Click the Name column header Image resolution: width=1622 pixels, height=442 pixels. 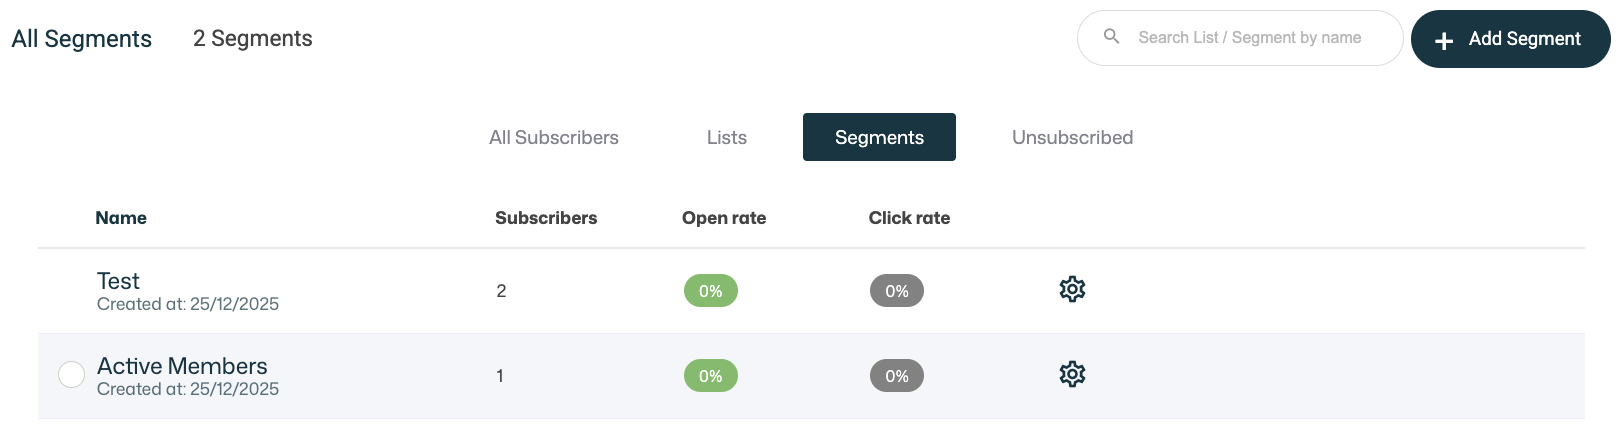click(x=121, y=218)
